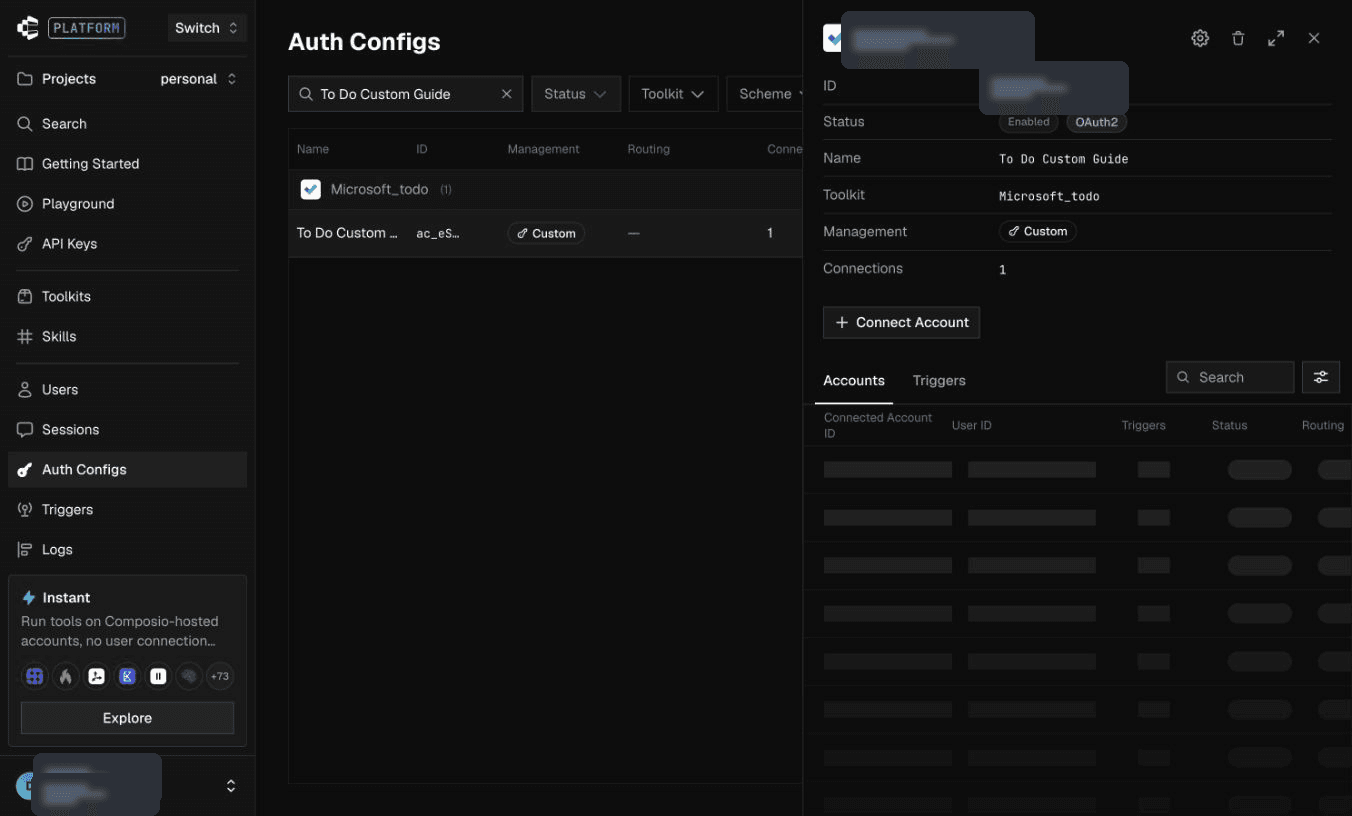Switch to the Triggers tab

(939, 381)
